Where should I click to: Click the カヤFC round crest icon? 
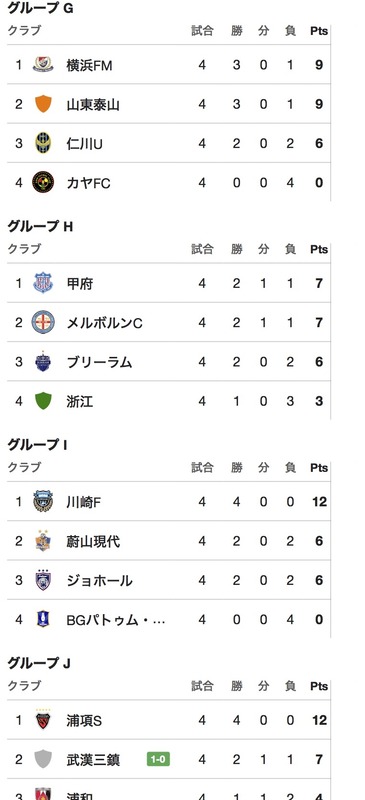(43, 182)
